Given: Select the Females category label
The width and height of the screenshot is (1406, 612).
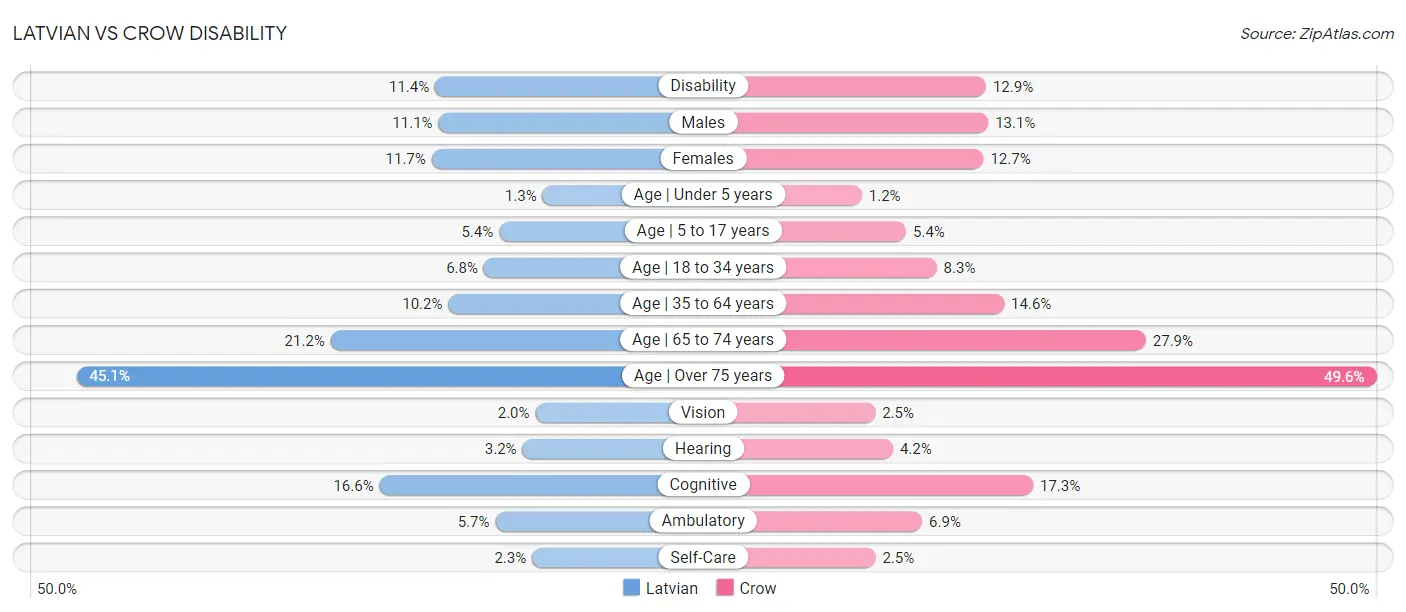Looking at the screenshot, I should coord(703,158).
